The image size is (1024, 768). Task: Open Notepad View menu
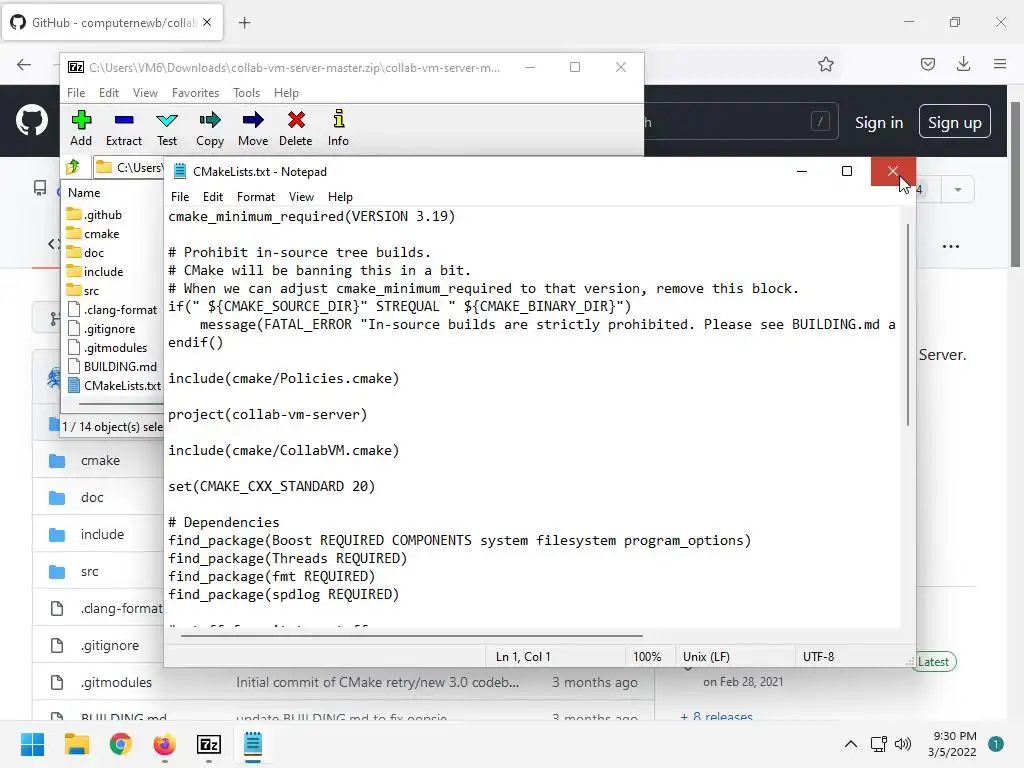pos(301,197)
